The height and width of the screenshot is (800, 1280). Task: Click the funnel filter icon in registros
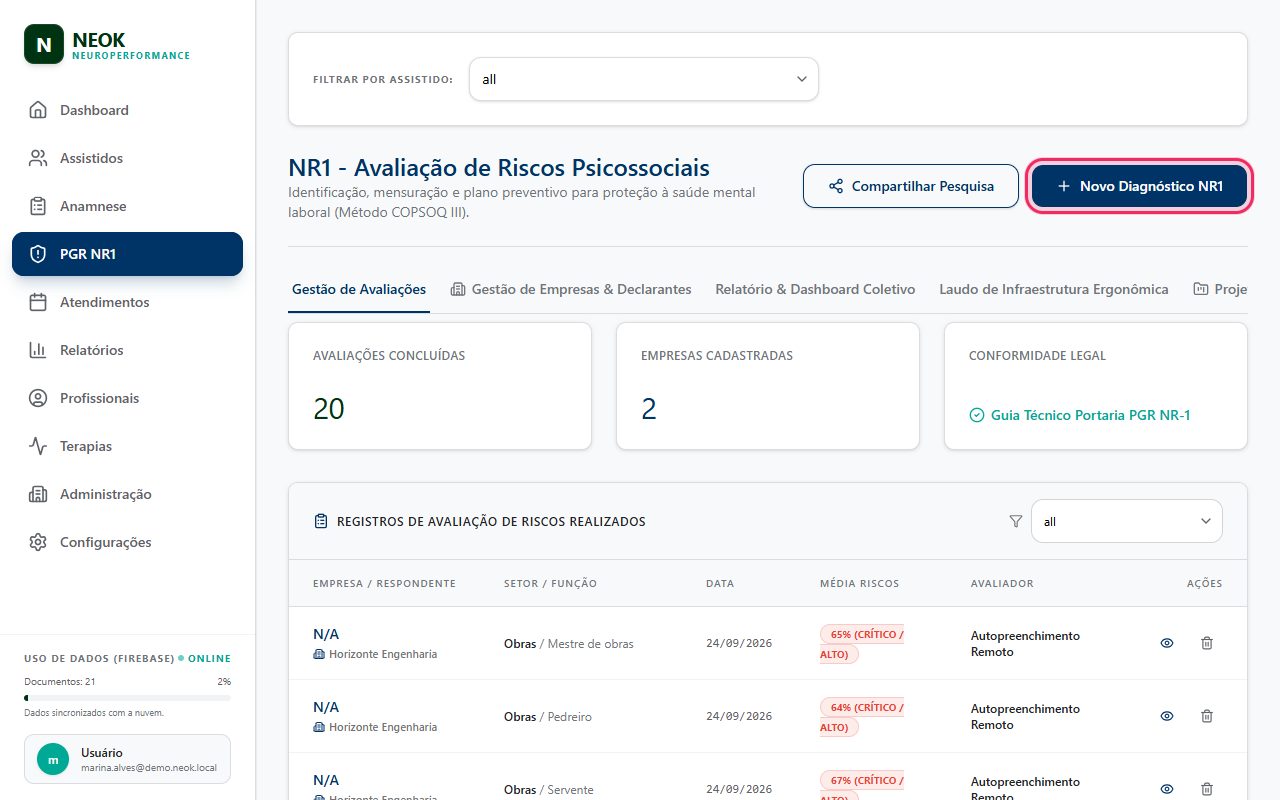click(1016, 521)
